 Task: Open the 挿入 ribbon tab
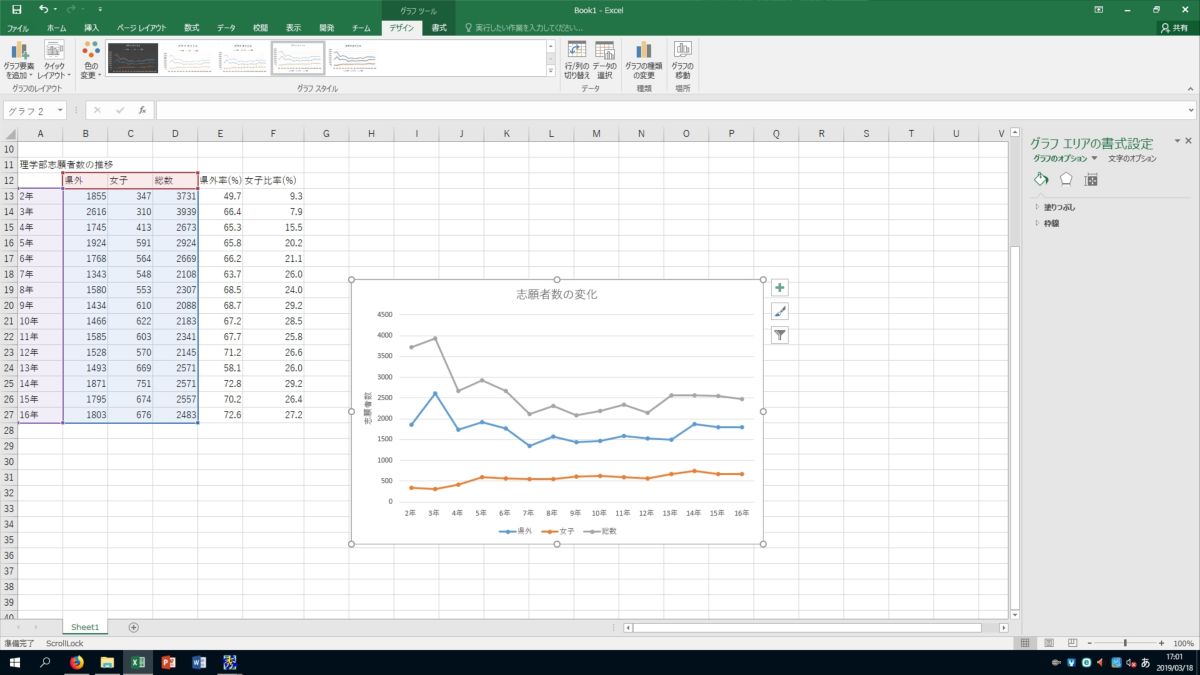(91, 28)
